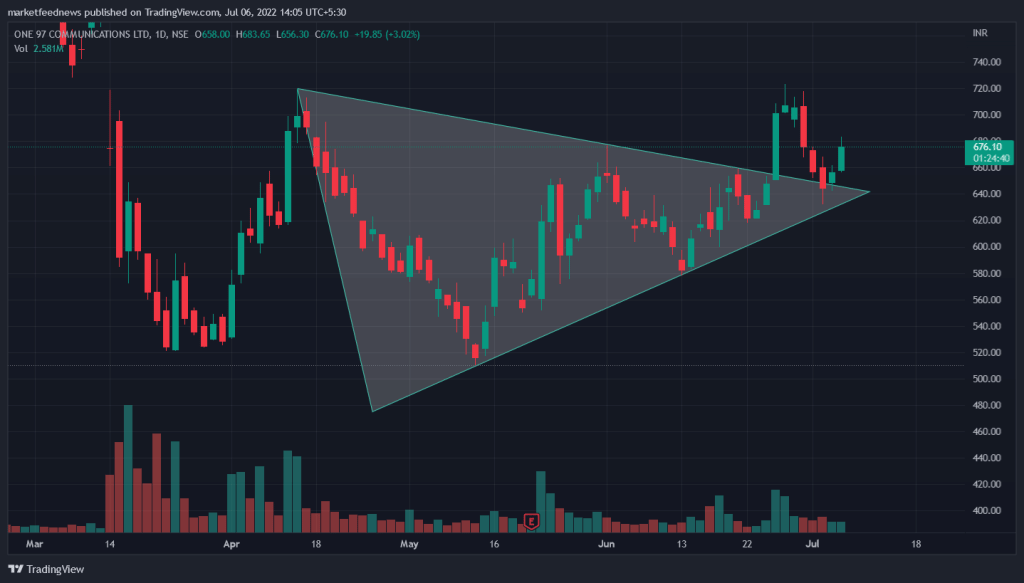Select the triangle pattern's top-left vertex
The image size is (1024, 583).
tap(298, 90)
